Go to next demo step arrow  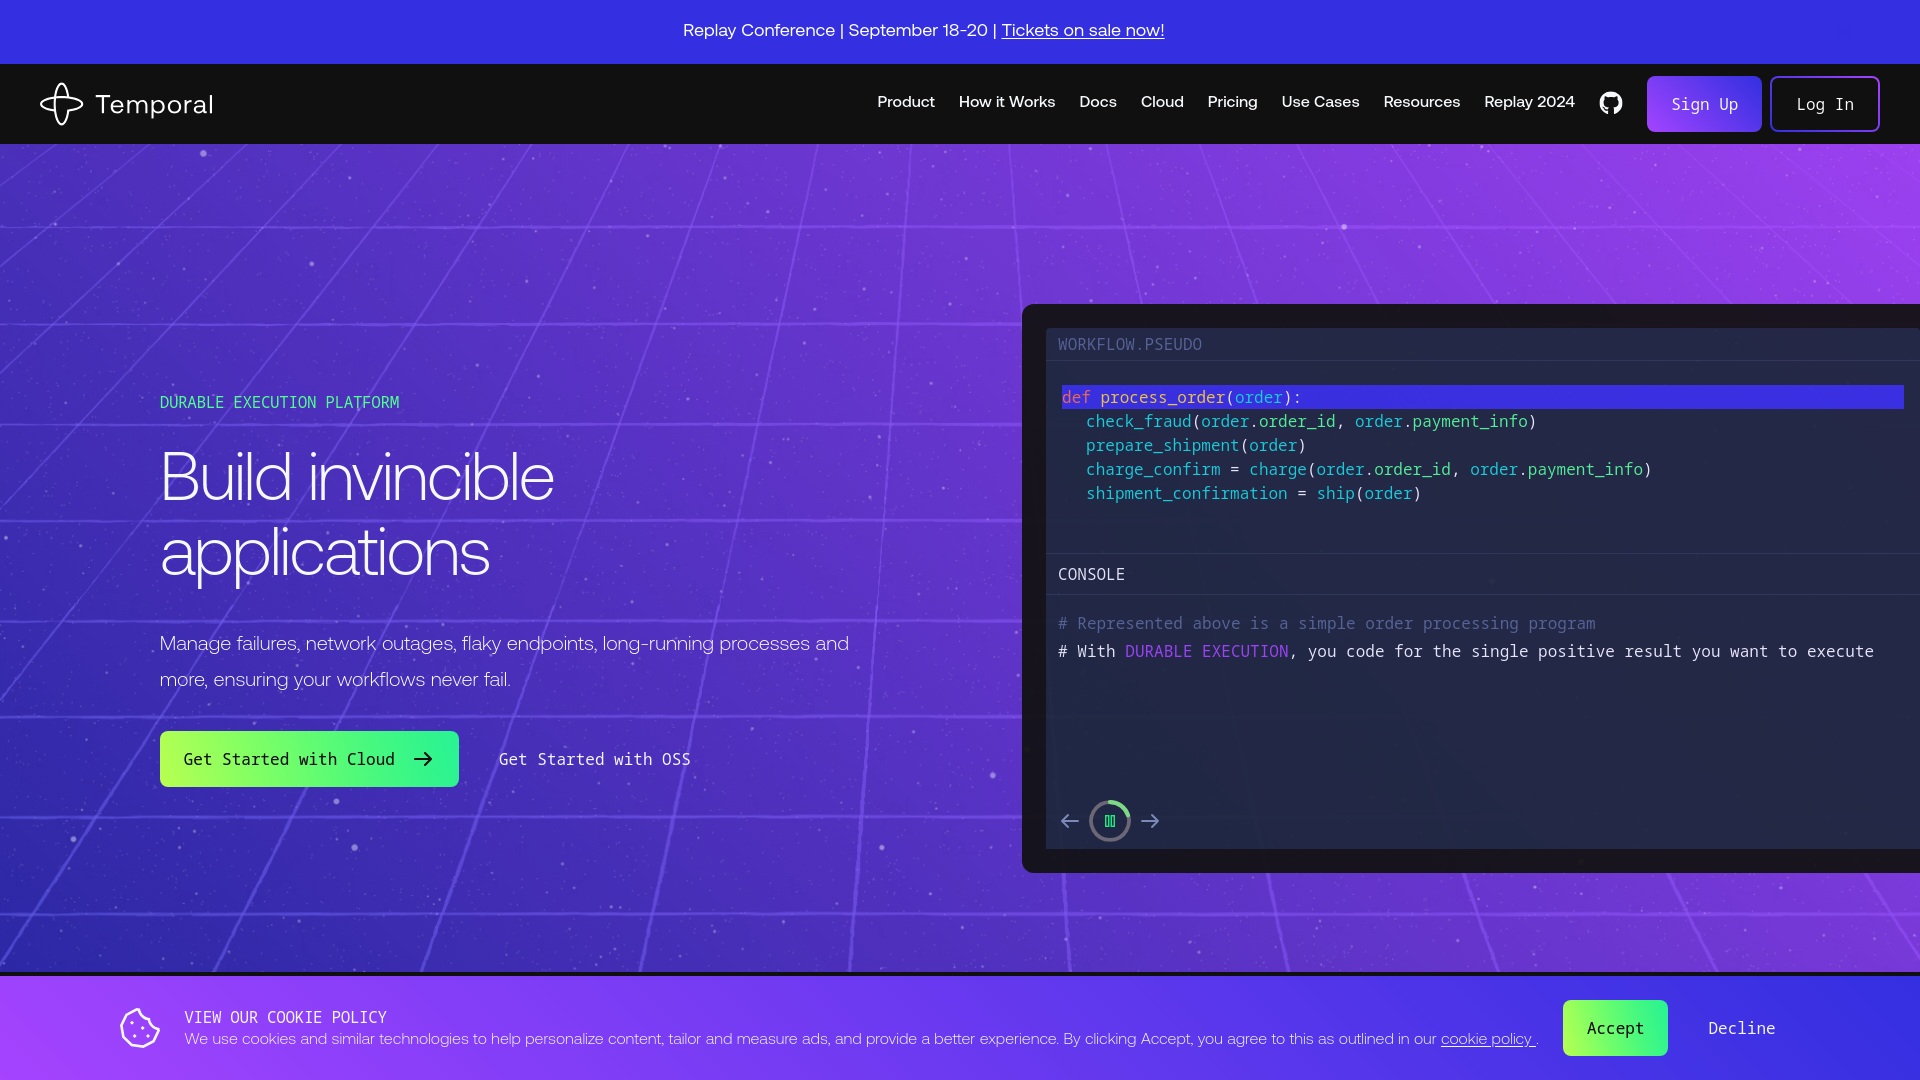pyautogui.click(x=1150, y=821)
